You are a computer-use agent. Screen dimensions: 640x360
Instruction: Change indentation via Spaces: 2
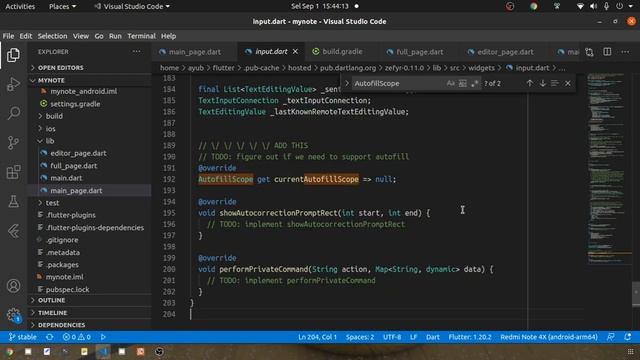point(360,337)
